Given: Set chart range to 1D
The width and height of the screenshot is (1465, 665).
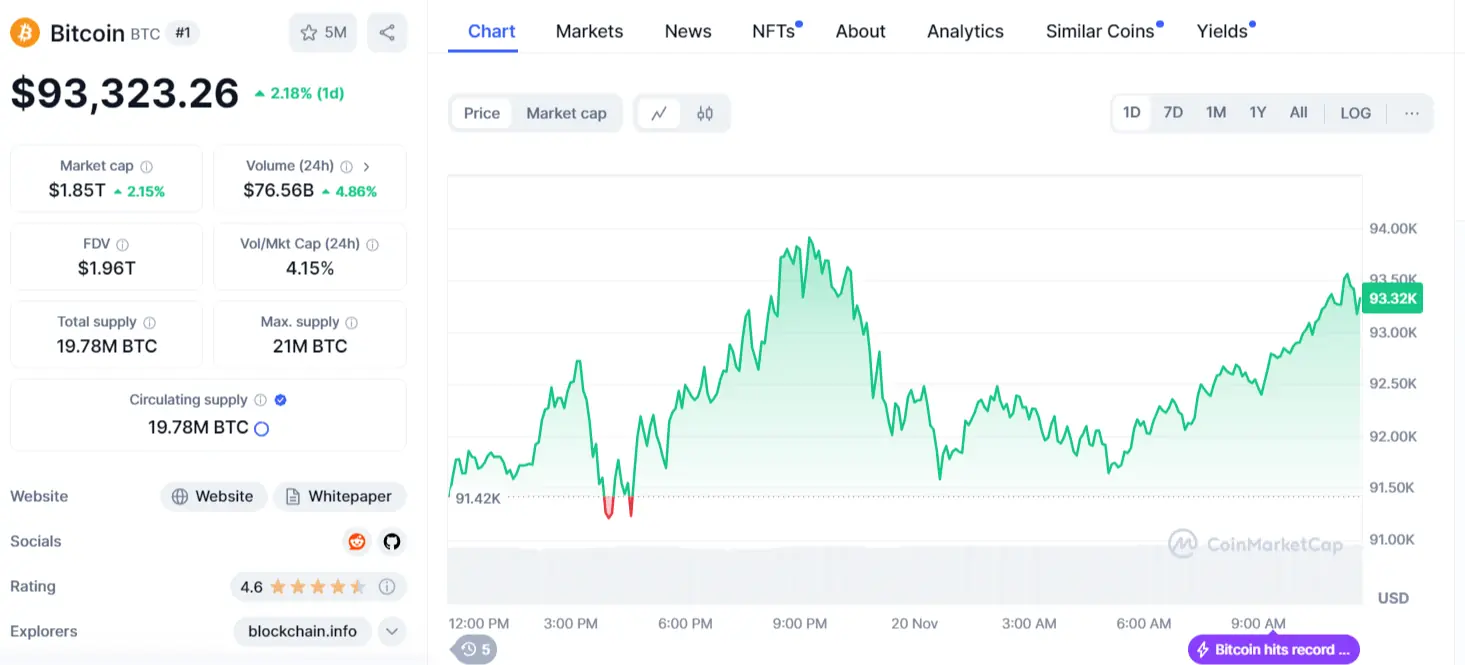Looking at the screenshot, I should [1132, 113].
